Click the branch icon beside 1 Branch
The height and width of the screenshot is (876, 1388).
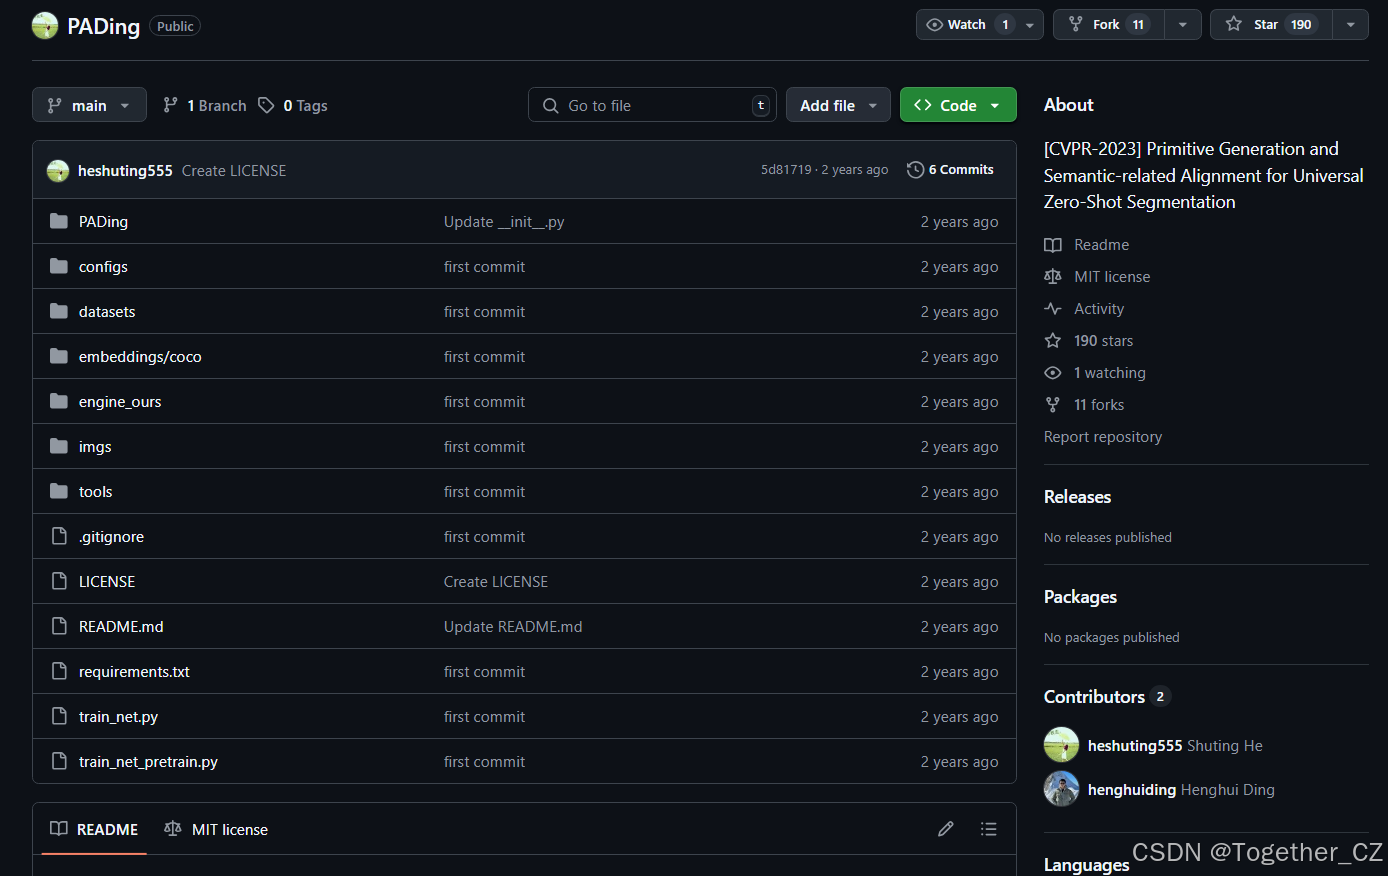pos(171,105)
